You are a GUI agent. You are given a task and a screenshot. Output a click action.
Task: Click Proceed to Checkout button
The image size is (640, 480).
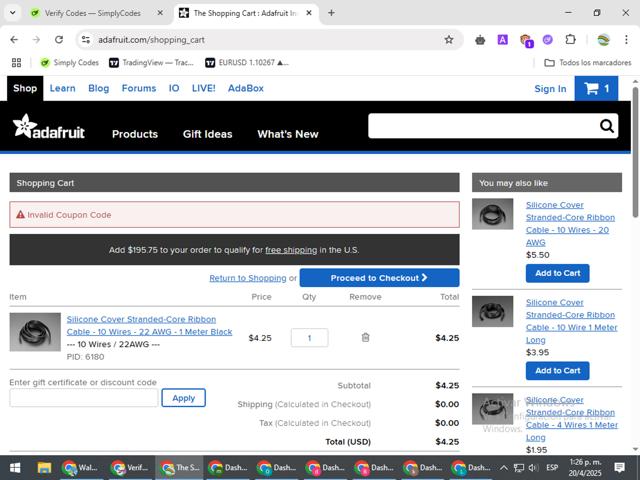pos(379,278)
